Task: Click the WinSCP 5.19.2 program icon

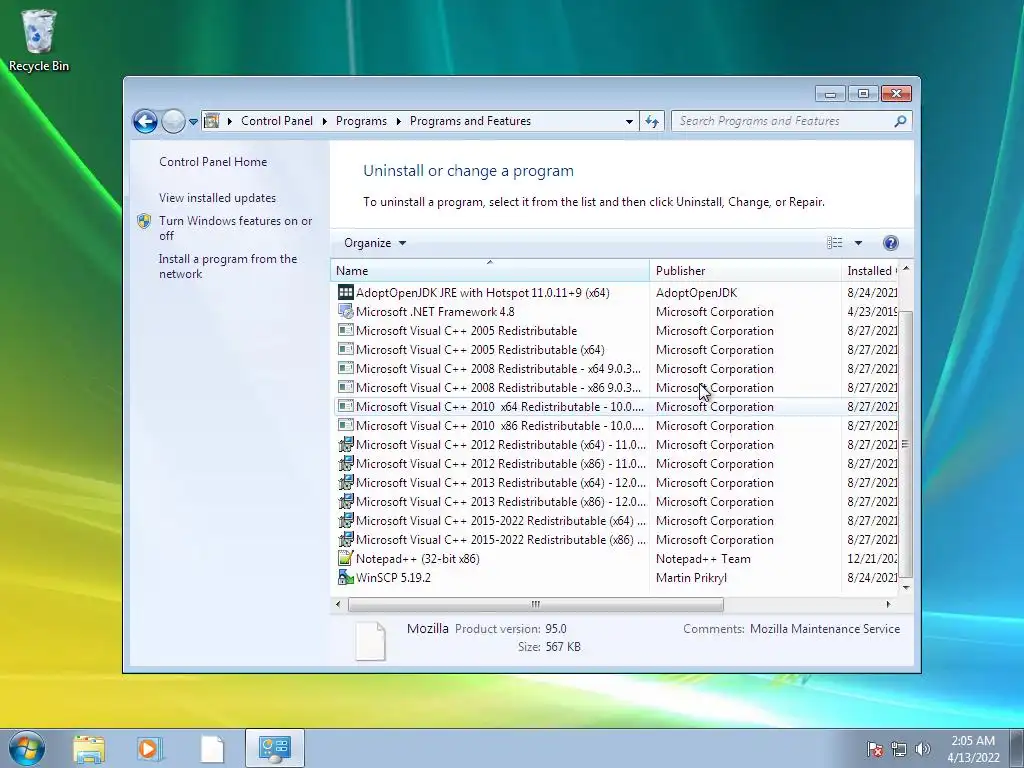Action: click(345, 577)
